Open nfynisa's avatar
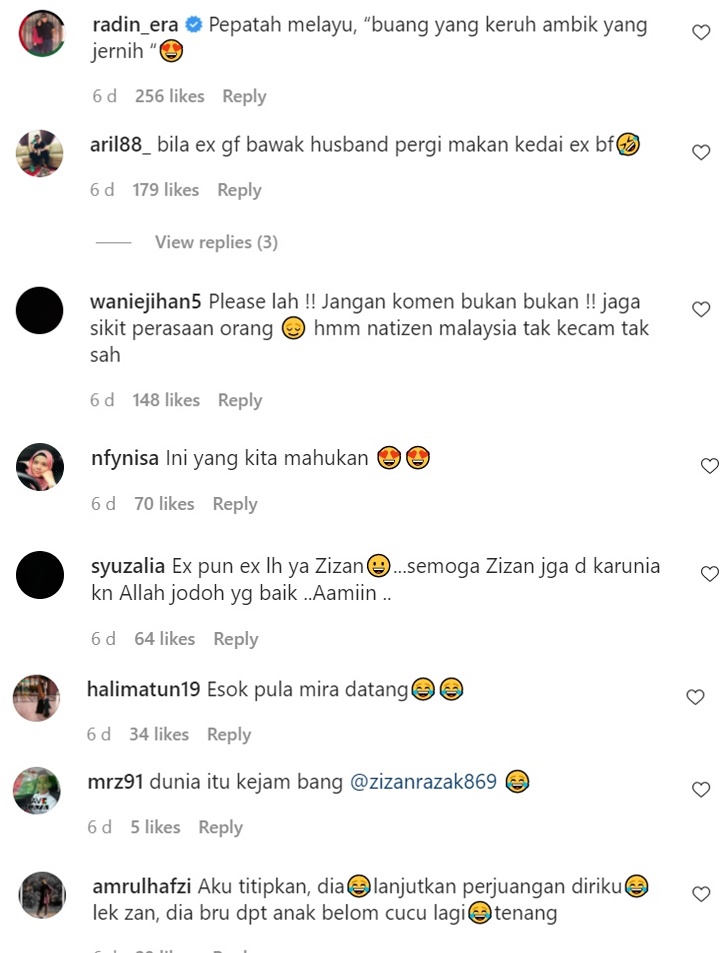The width and height of the screenshot is (723, 953). click(x=39, y=467)
